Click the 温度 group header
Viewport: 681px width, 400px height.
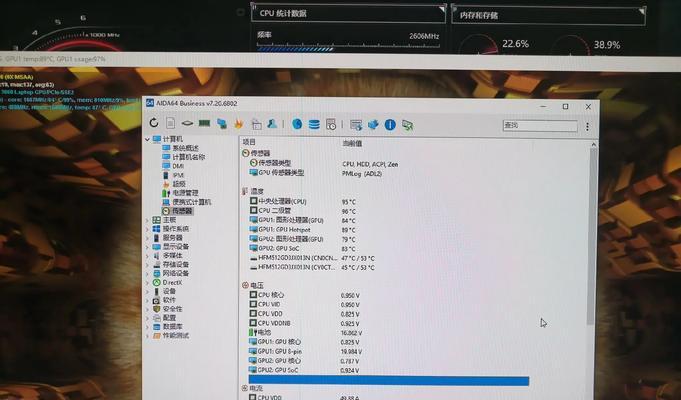tap(253, 191)
